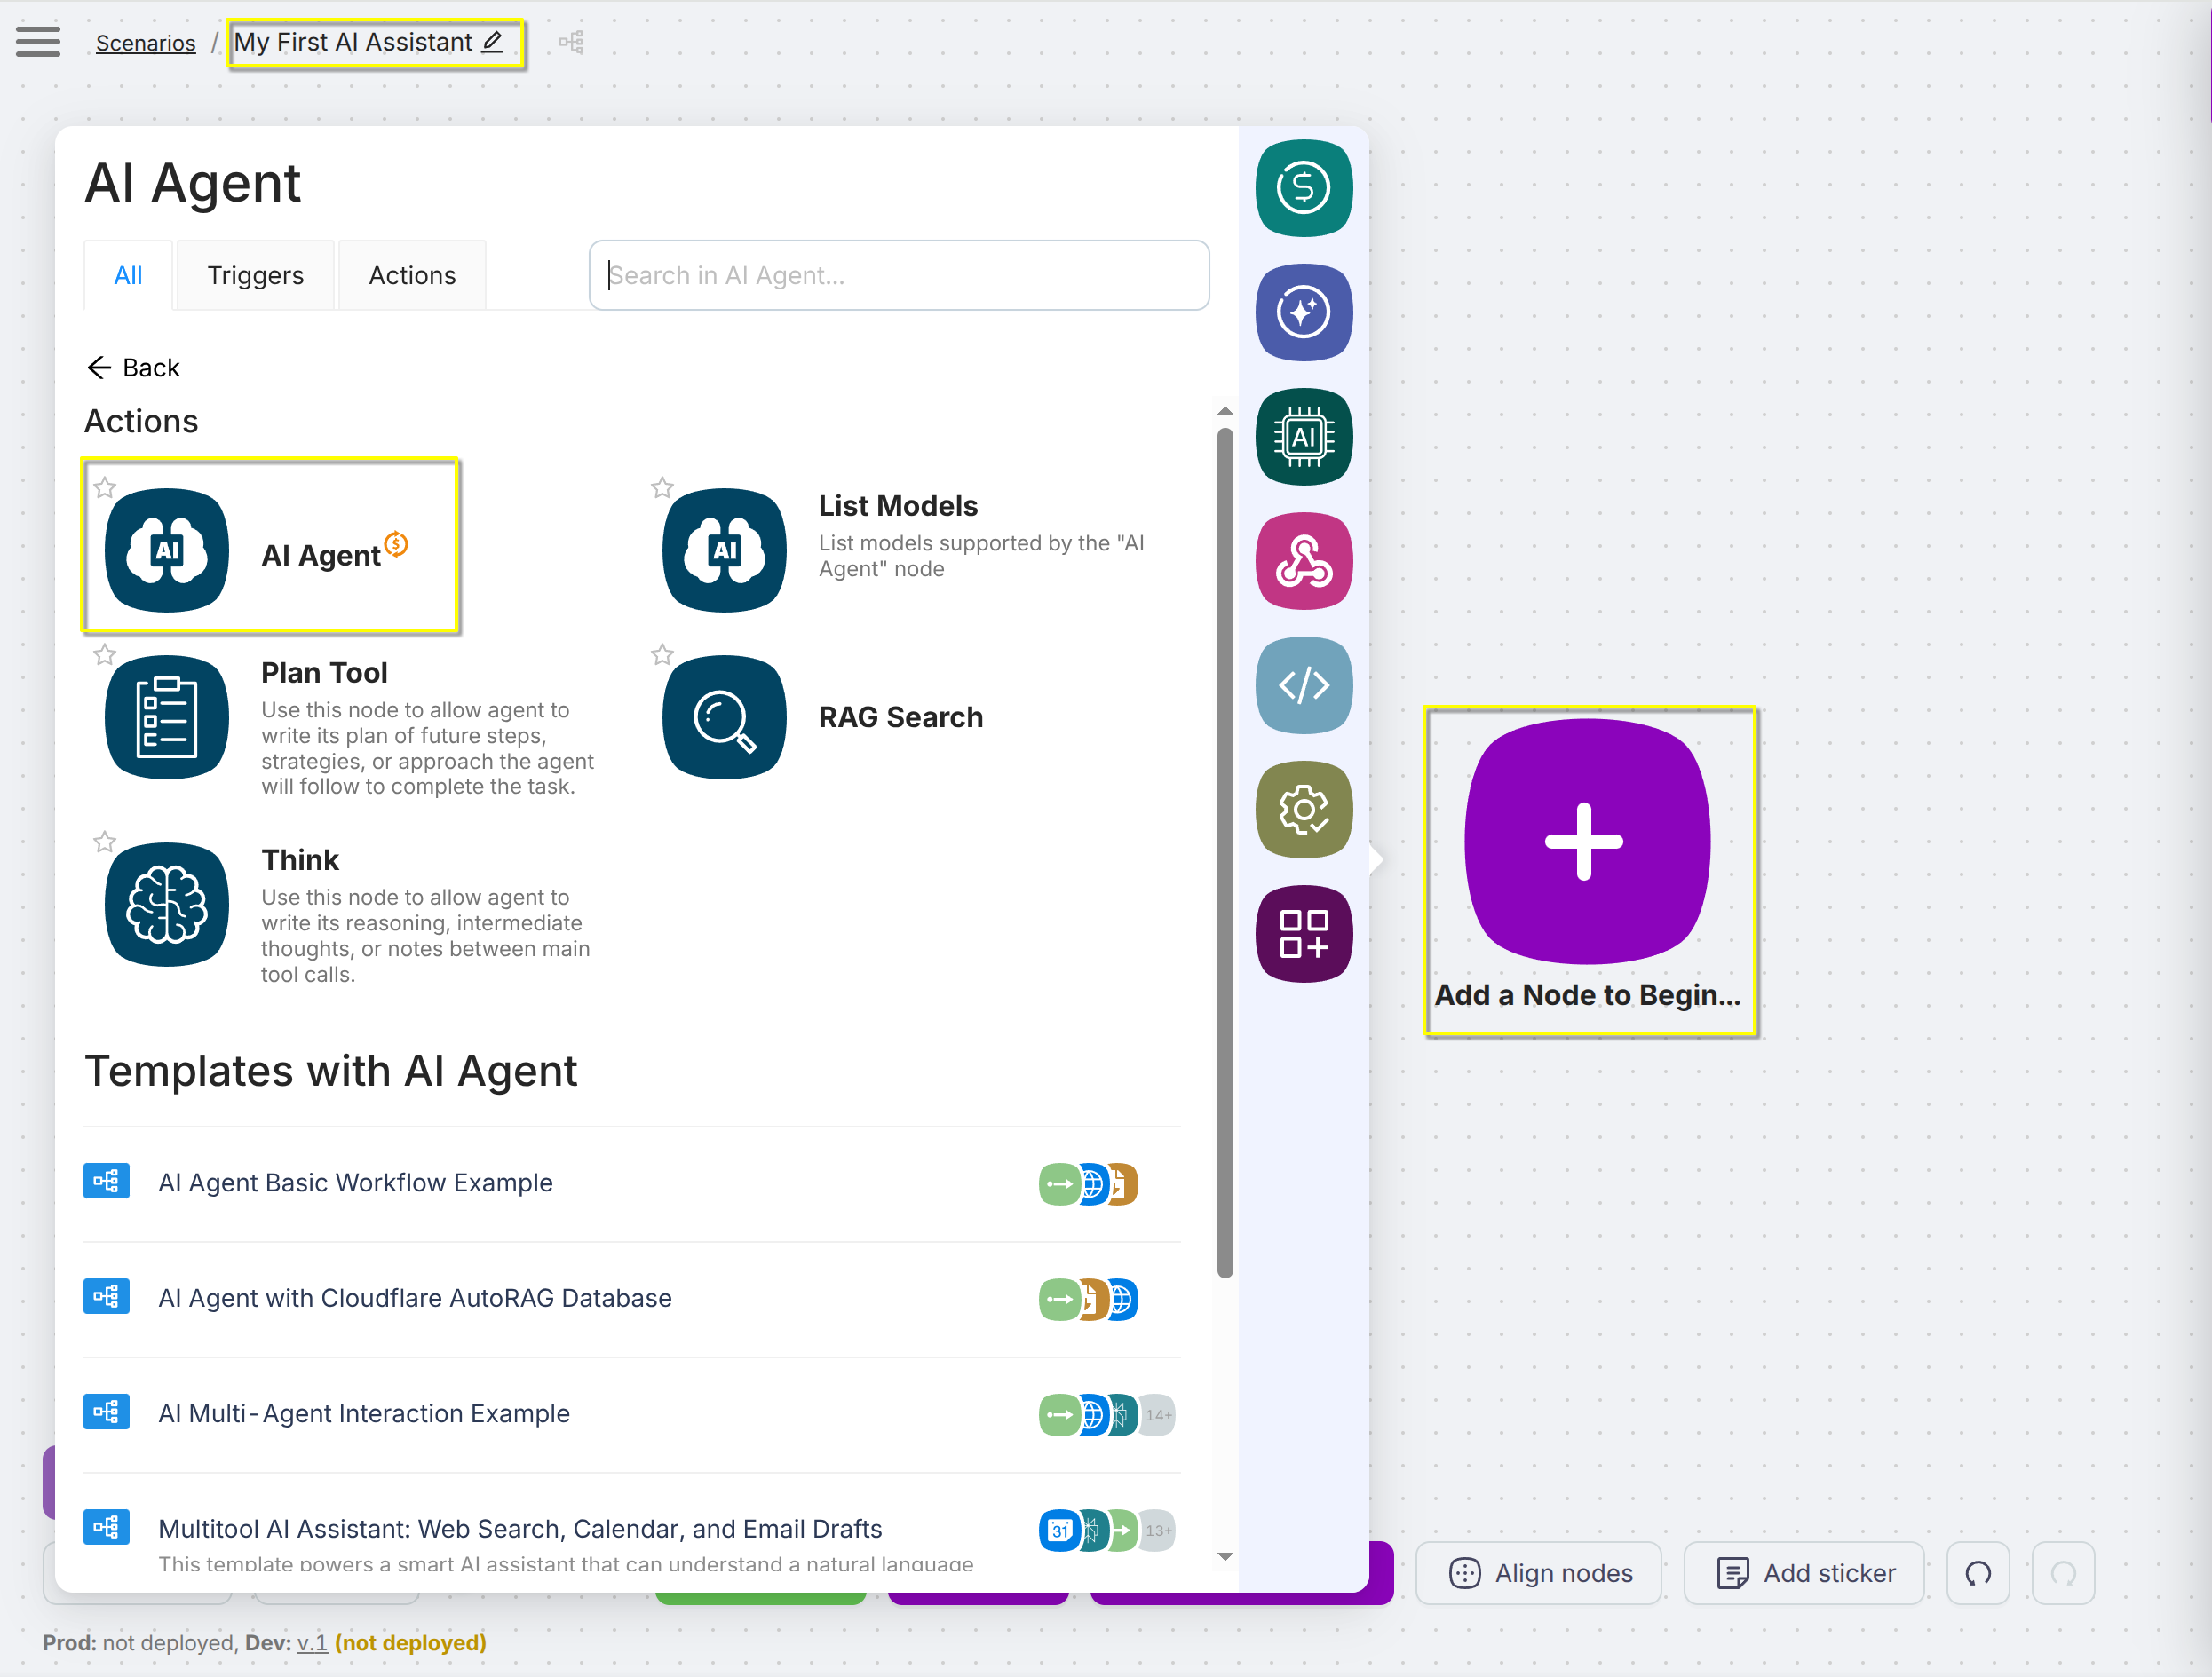The image size is (2212, 1677).
Task: Open the teal dollar-sign category icon
Action: click(1303, 188)
